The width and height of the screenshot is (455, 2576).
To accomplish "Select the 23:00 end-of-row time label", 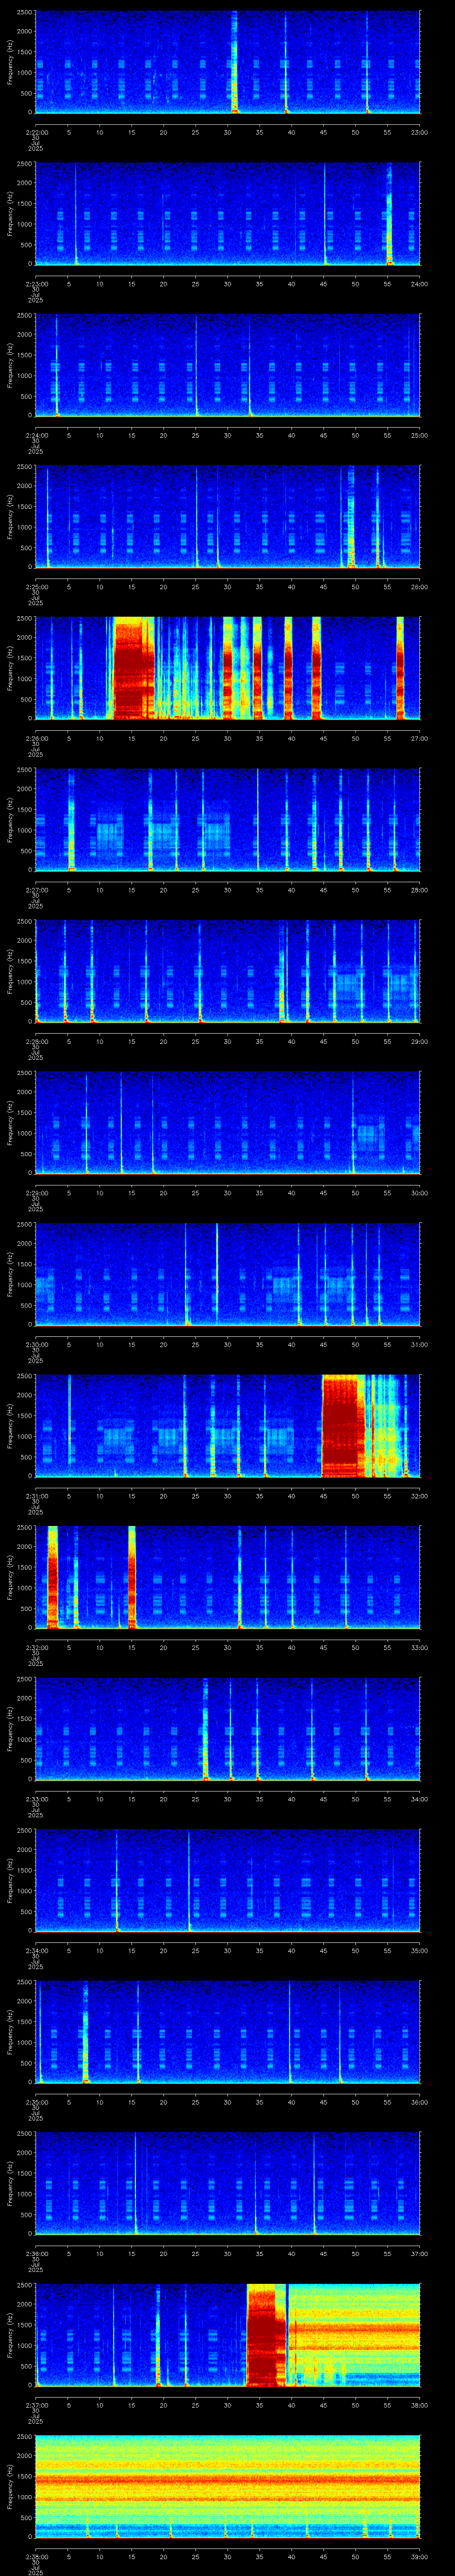I will coord(419,132).
